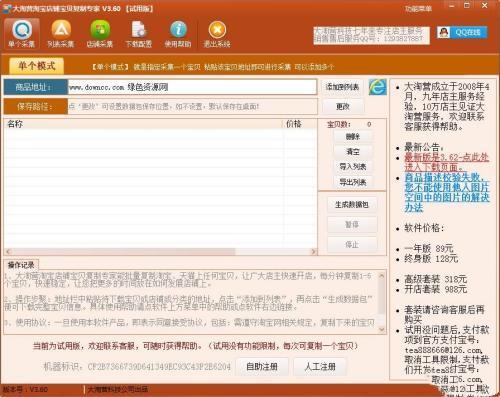Image resolution: width=500 pixels, height=397 pixels.
Task: Open the 列表采集 toolbar icon
Action: [61, 34]
